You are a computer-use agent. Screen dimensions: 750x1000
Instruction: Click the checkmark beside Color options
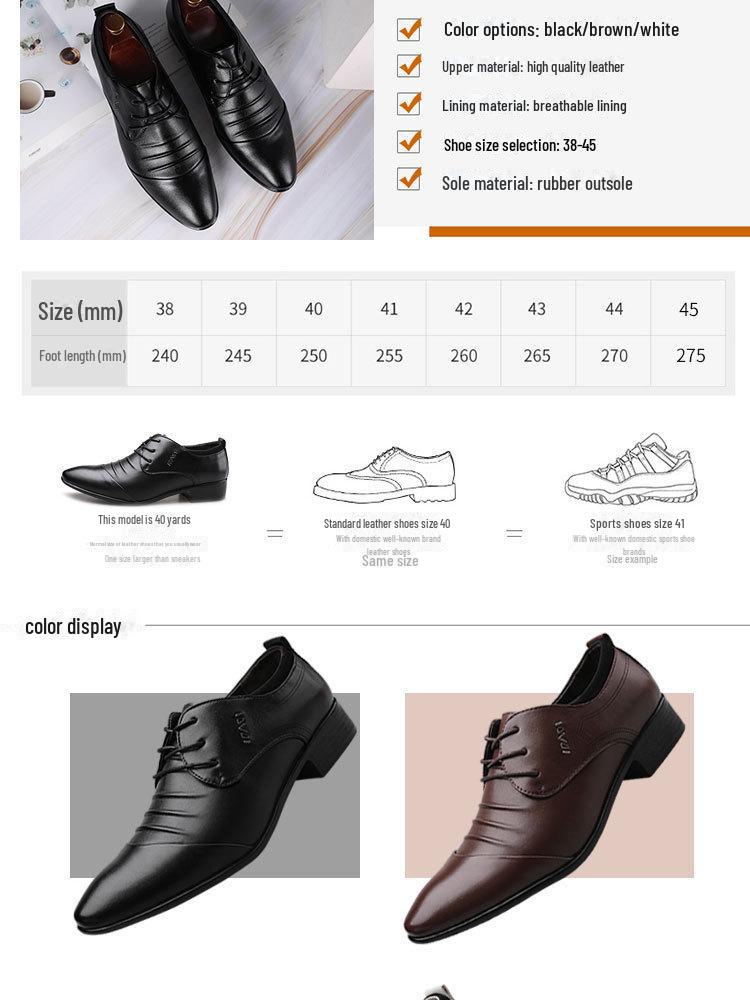point(409,29)
